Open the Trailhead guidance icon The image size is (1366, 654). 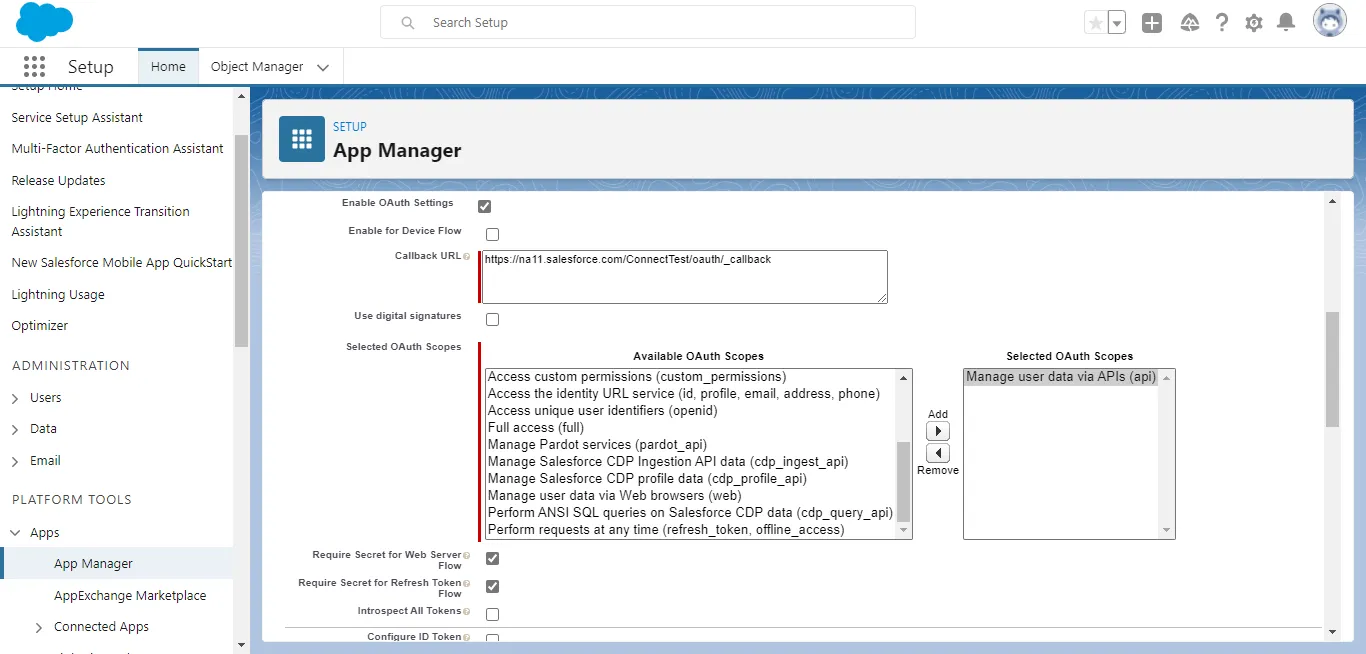point(1190,23)
